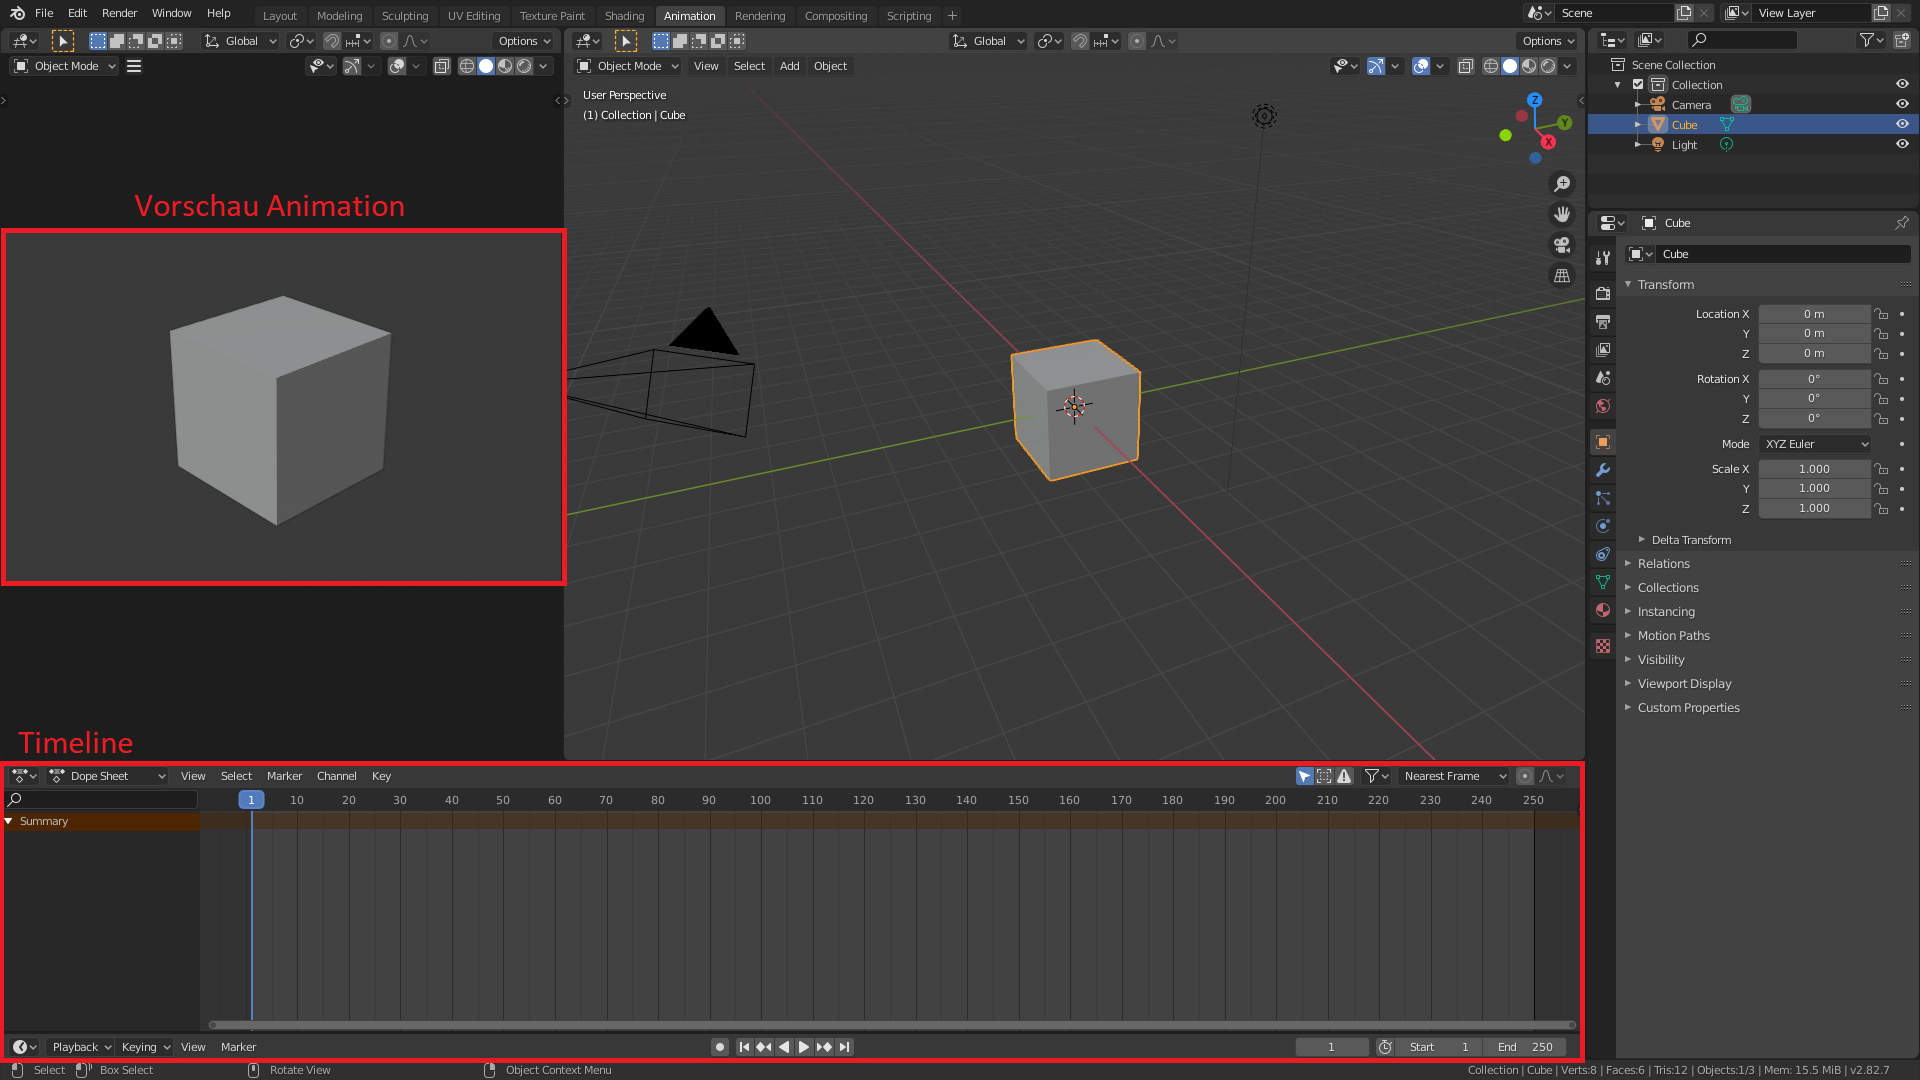
Task: Play the animation forward
Action: (804, 1047)
